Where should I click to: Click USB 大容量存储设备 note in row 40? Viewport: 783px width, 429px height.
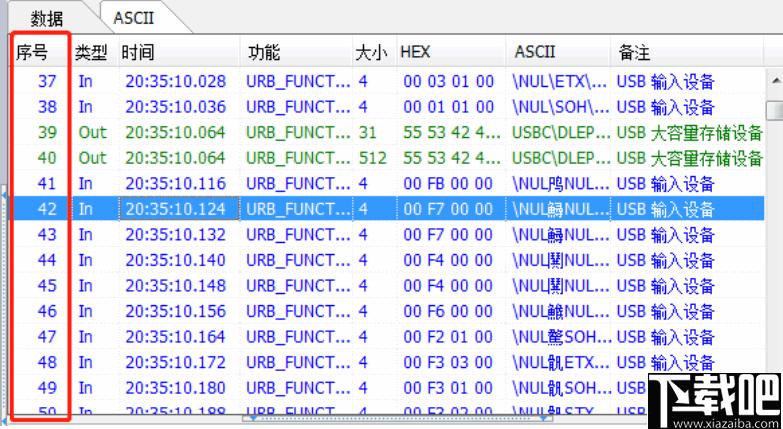pos(690,158)
